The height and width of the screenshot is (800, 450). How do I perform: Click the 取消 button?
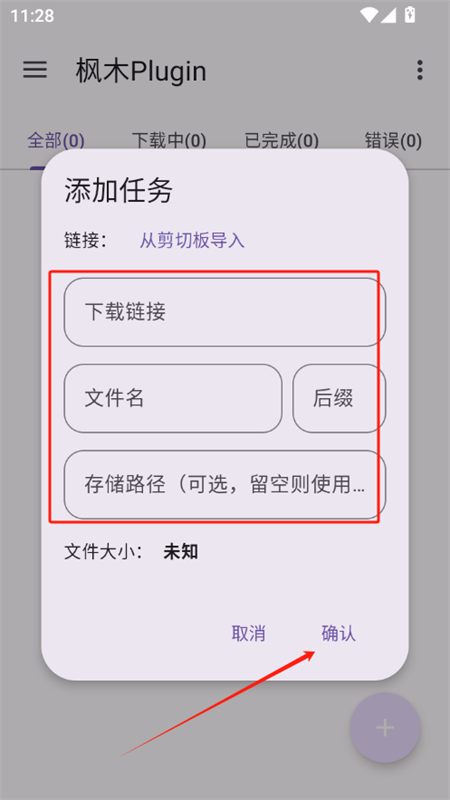point(248,633)
